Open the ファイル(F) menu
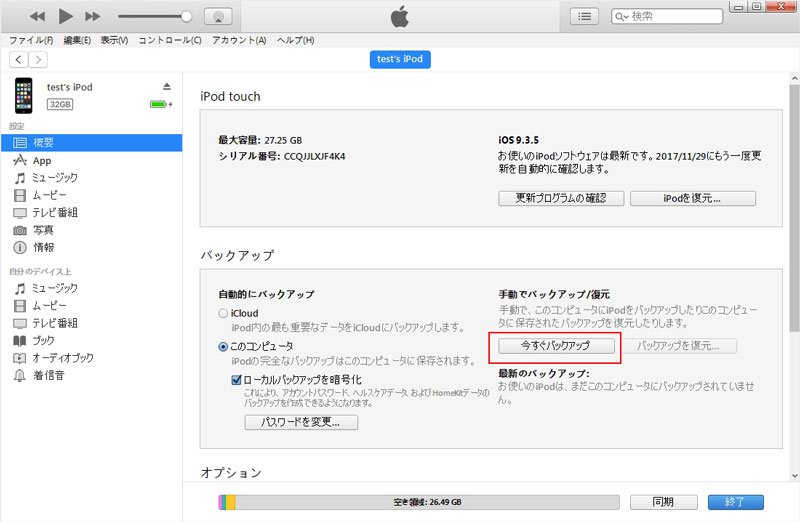This screenshot has height=522, width=800. (x=31, y=40)
